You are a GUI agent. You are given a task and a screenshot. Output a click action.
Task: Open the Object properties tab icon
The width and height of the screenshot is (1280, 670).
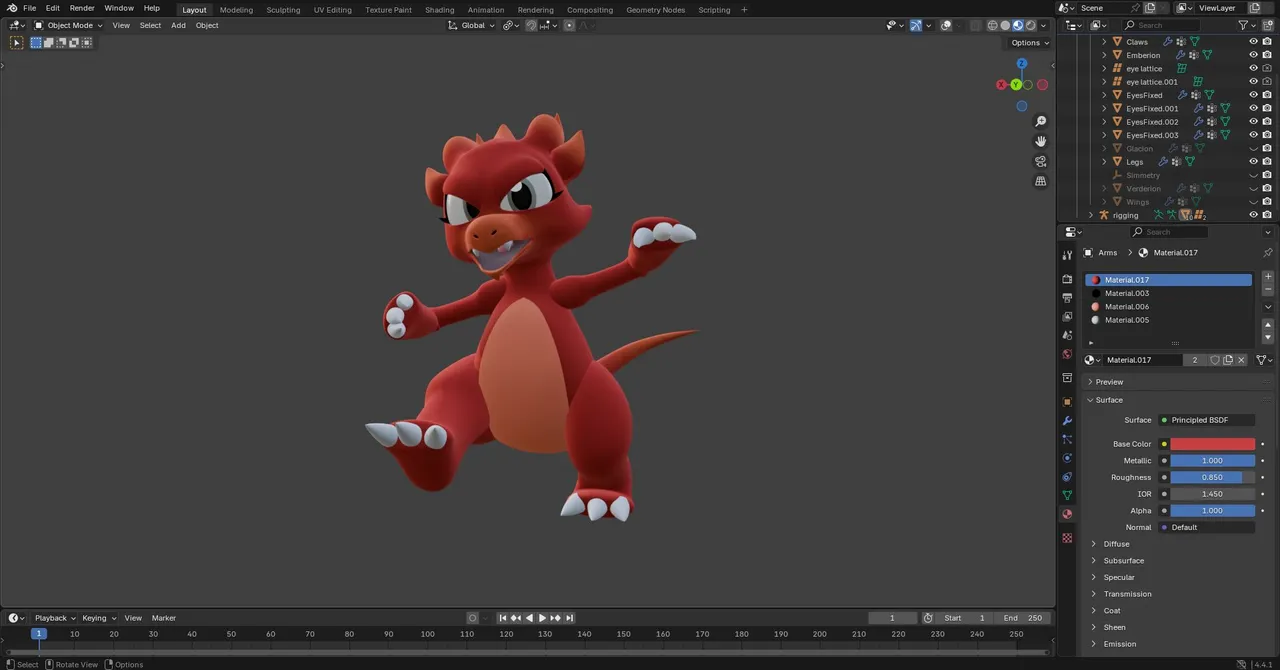pyautogui.click(x=1067, y=402)
